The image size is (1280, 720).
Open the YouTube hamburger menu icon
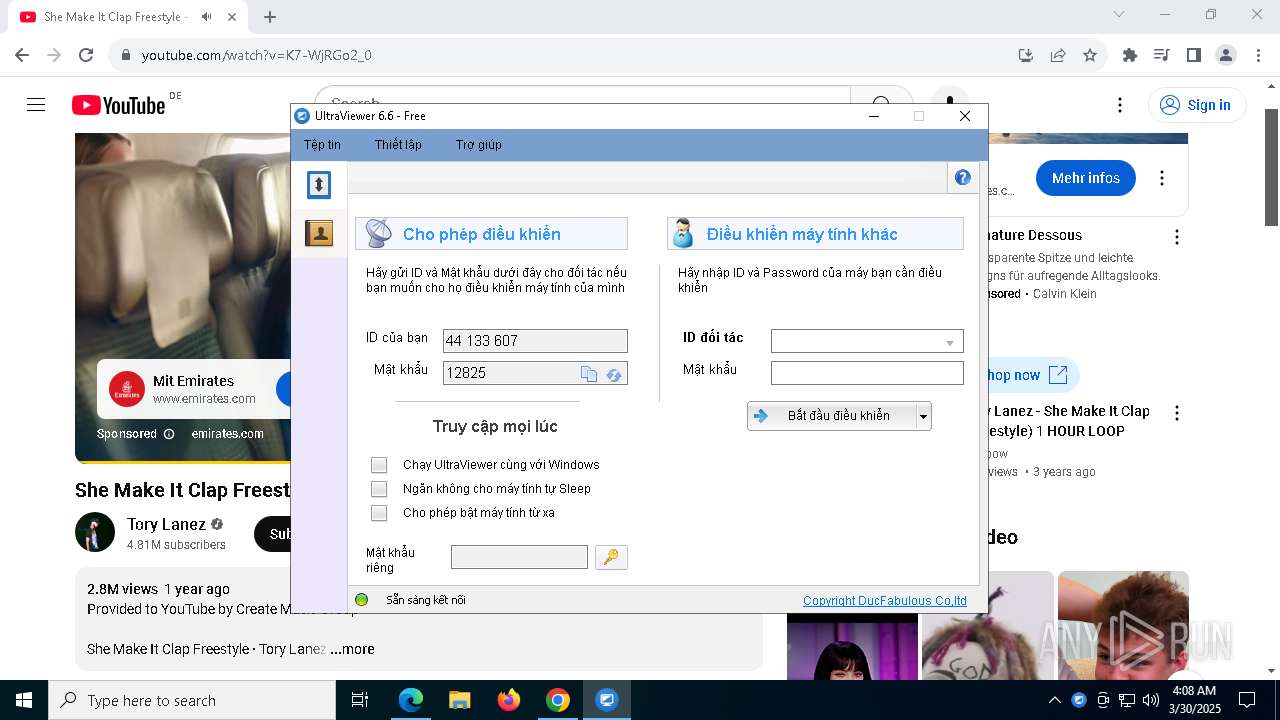tap(36, 105)
